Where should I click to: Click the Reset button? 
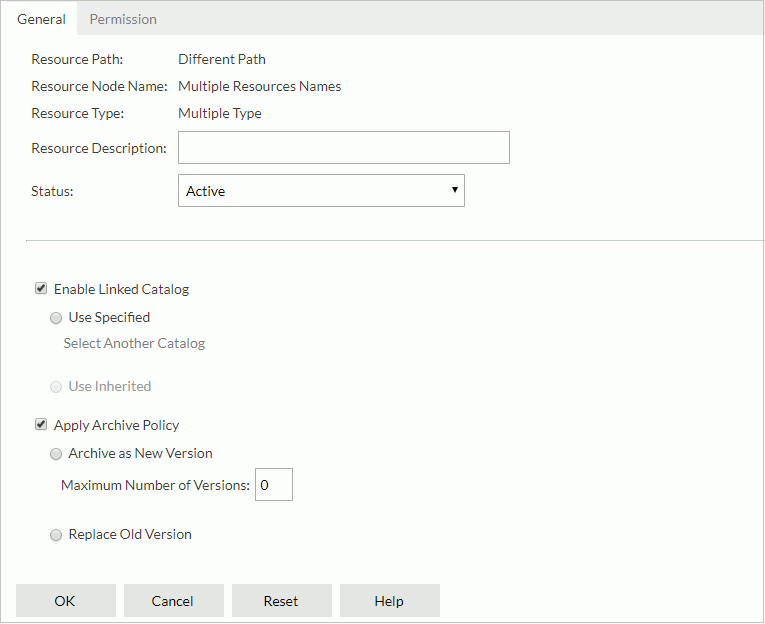[282, 601]
